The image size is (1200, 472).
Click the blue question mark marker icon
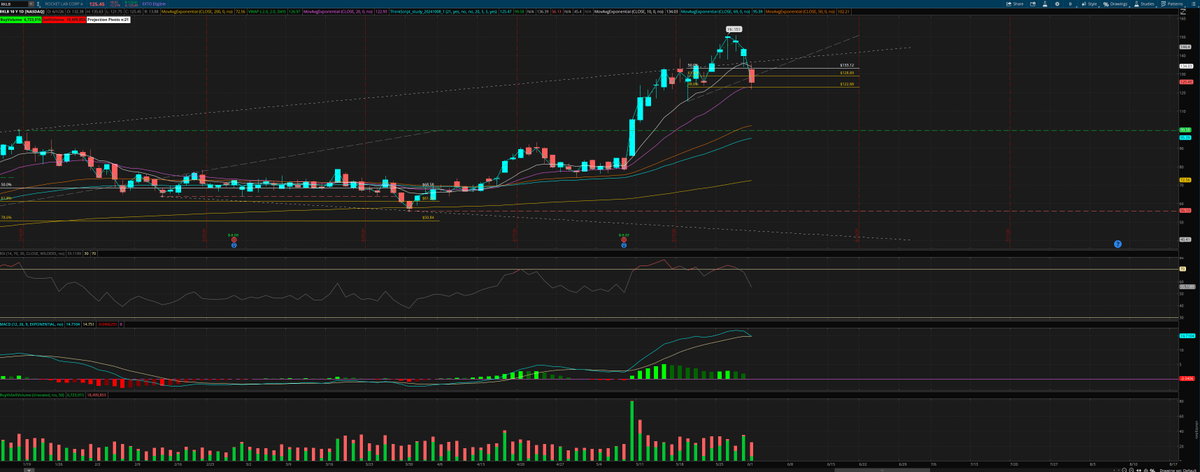(1117, 244)
